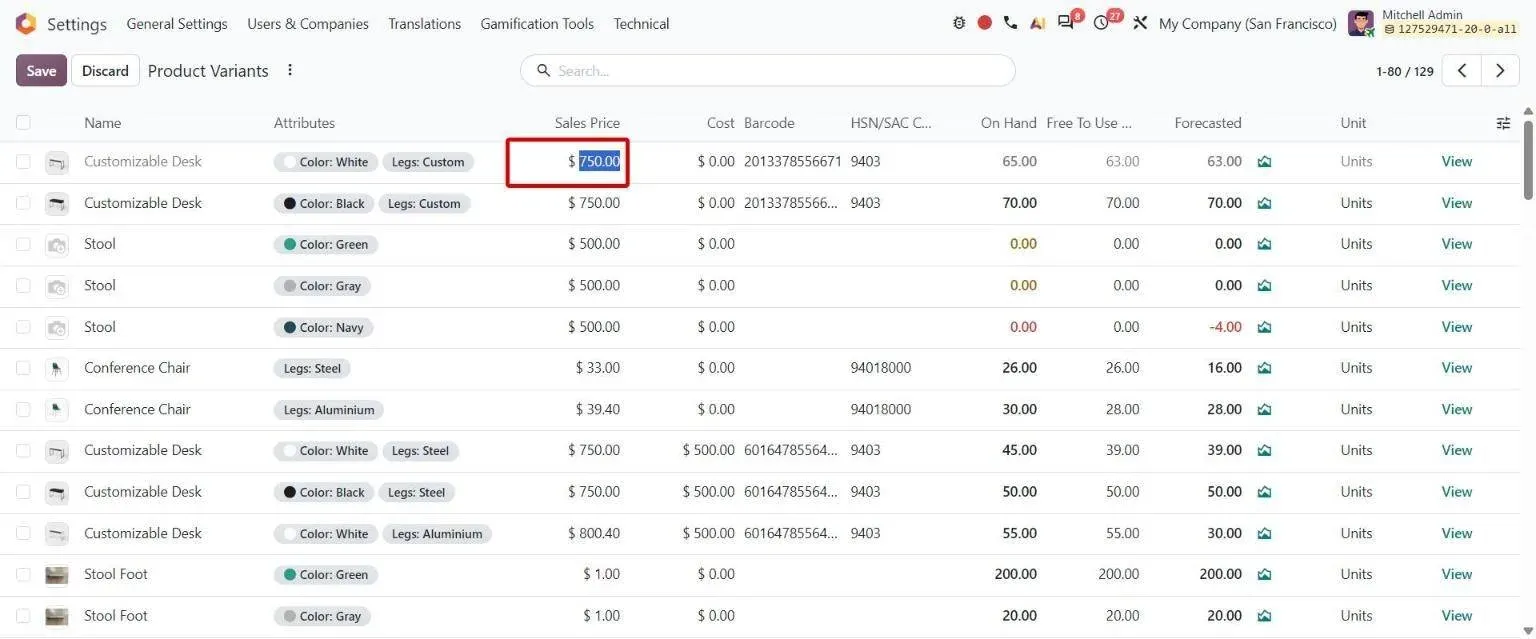1536x639 pixels.
Task: Open View link for Stool Green row
Action: pyautogui.click(x=1456, y=244)
